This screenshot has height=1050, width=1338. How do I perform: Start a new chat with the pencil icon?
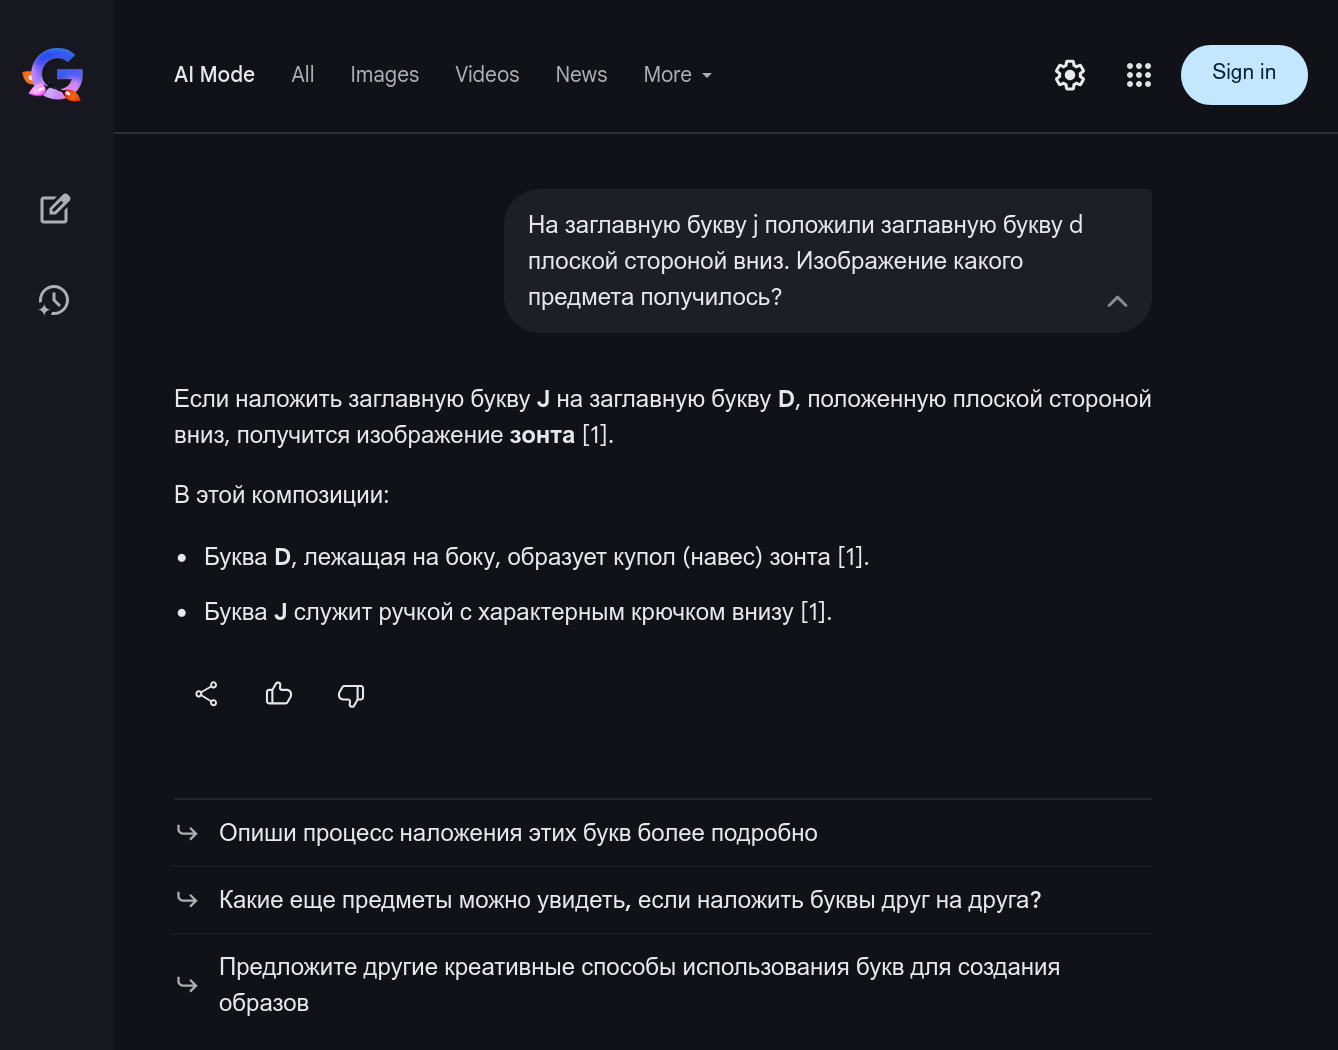click(55, 209)
